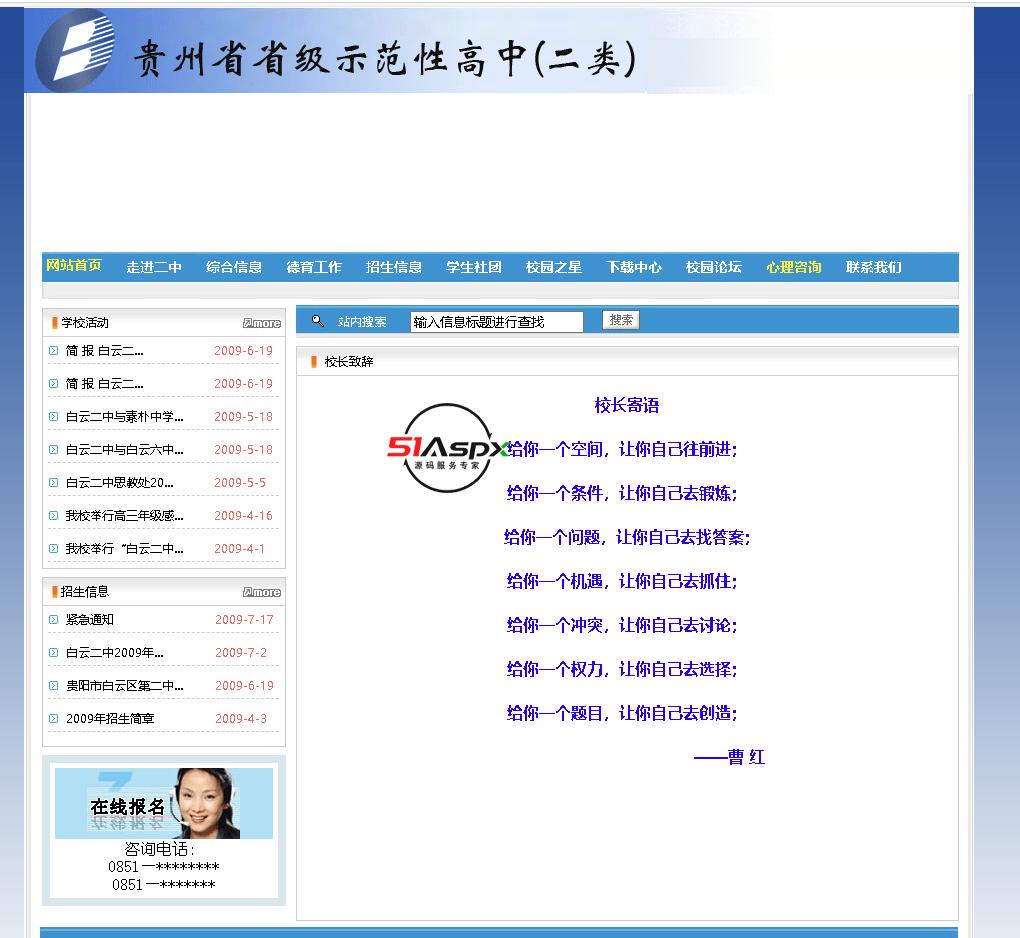Open the 2009年招生简章 link

(110, 719)
